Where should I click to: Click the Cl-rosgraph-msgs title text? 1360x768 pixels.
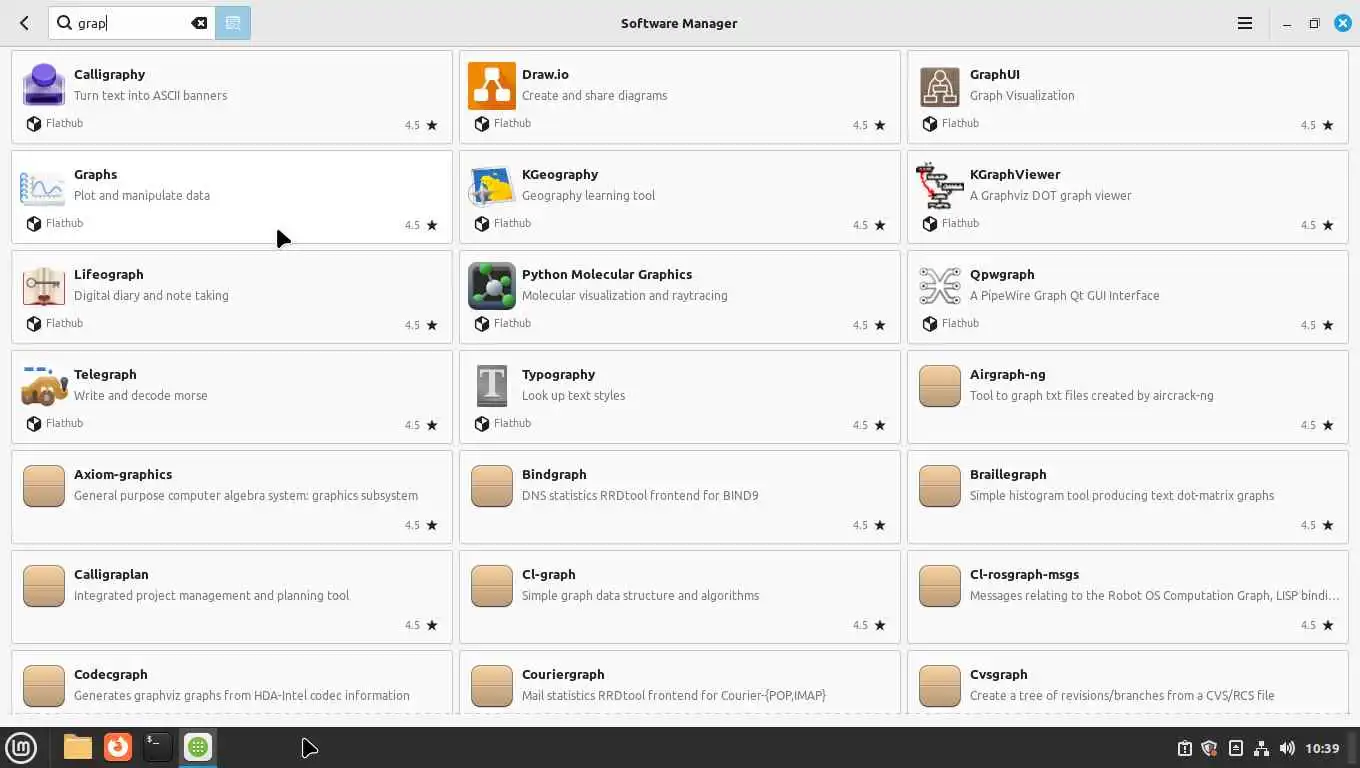click(1024, 575)
